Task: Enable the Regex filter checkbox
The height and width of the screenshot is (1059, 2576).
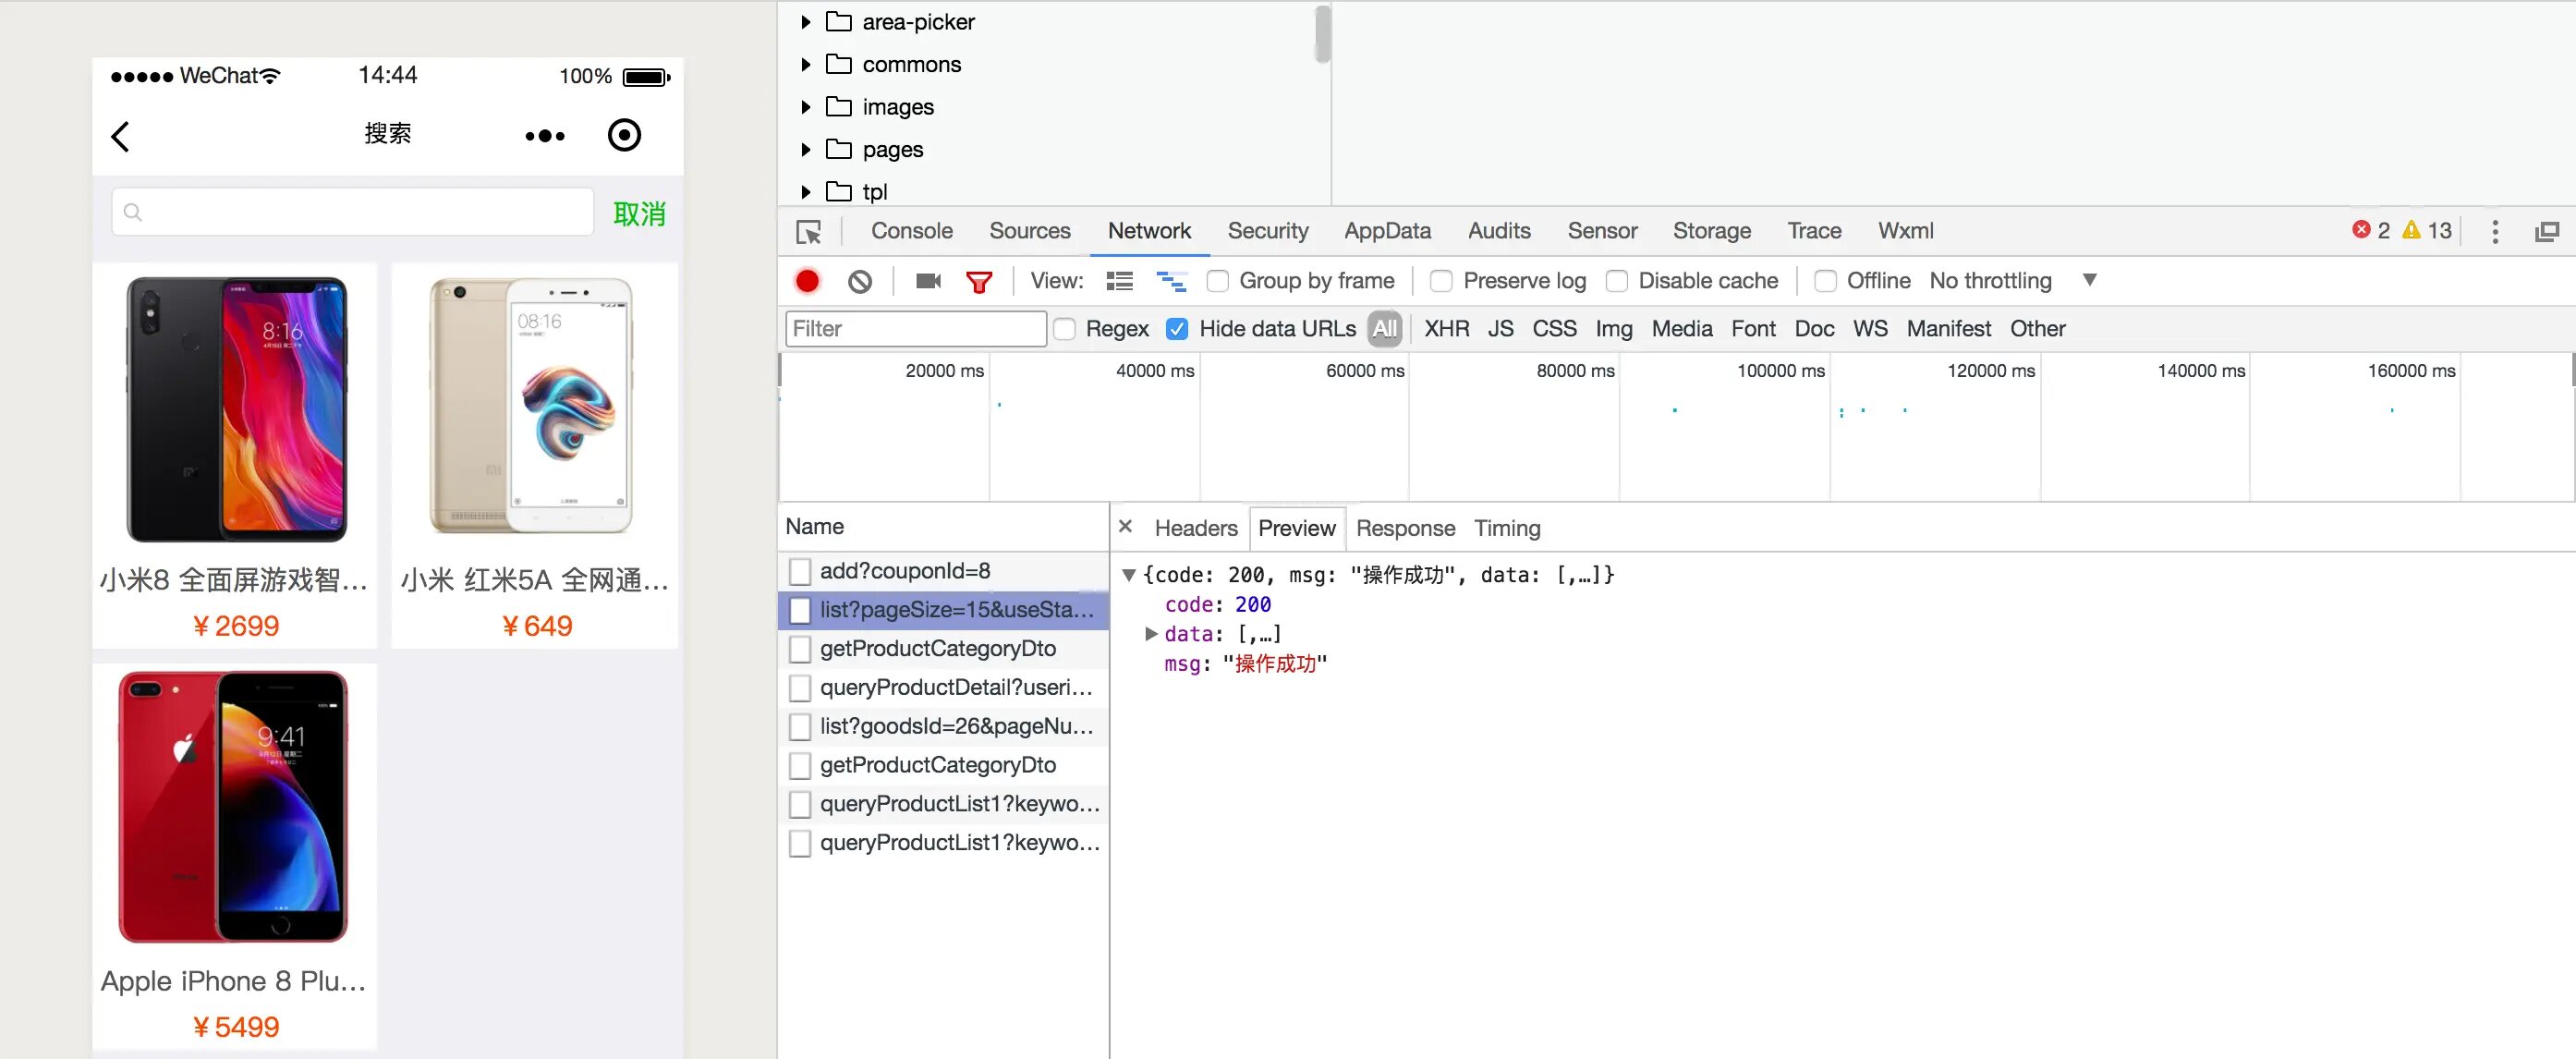Action: pos(1064,329)
